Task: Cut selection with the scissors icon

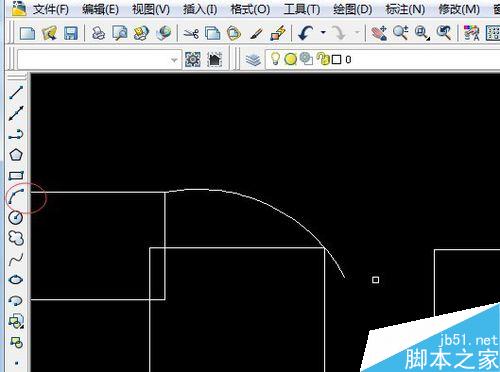Action: tap(191, 33)
